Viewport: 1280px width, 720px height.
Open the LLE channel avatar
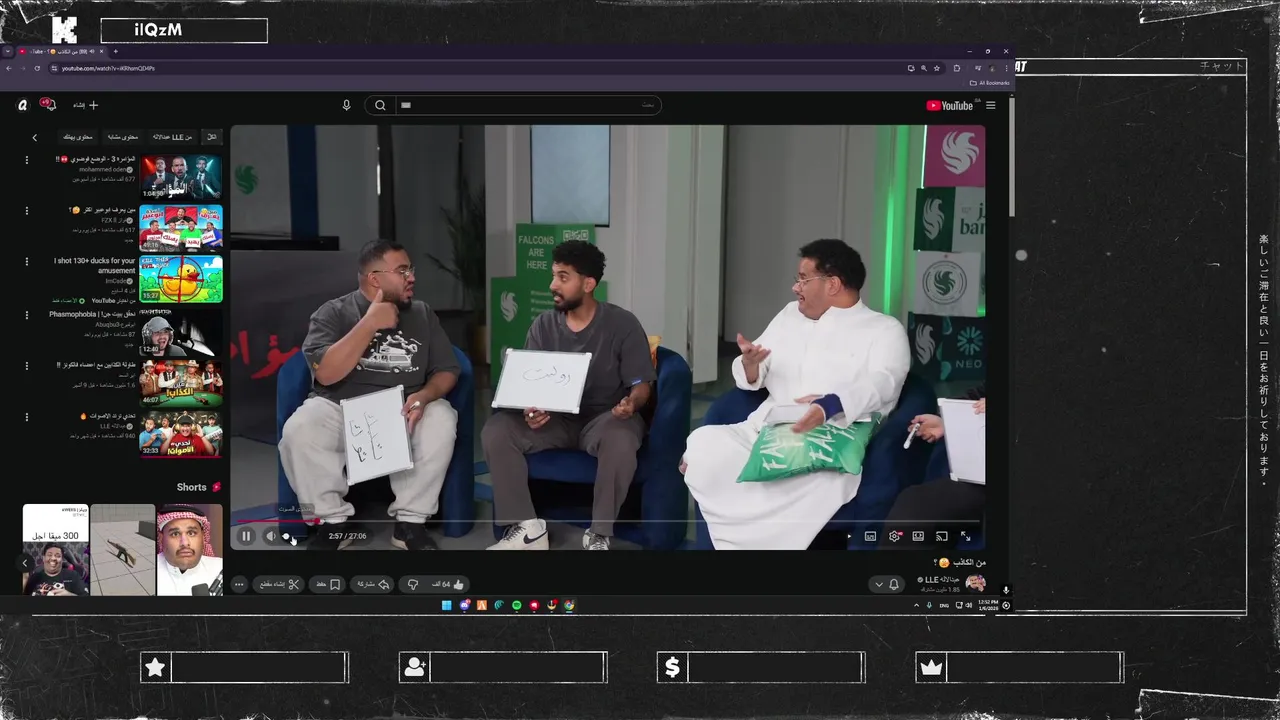(975, 583)
